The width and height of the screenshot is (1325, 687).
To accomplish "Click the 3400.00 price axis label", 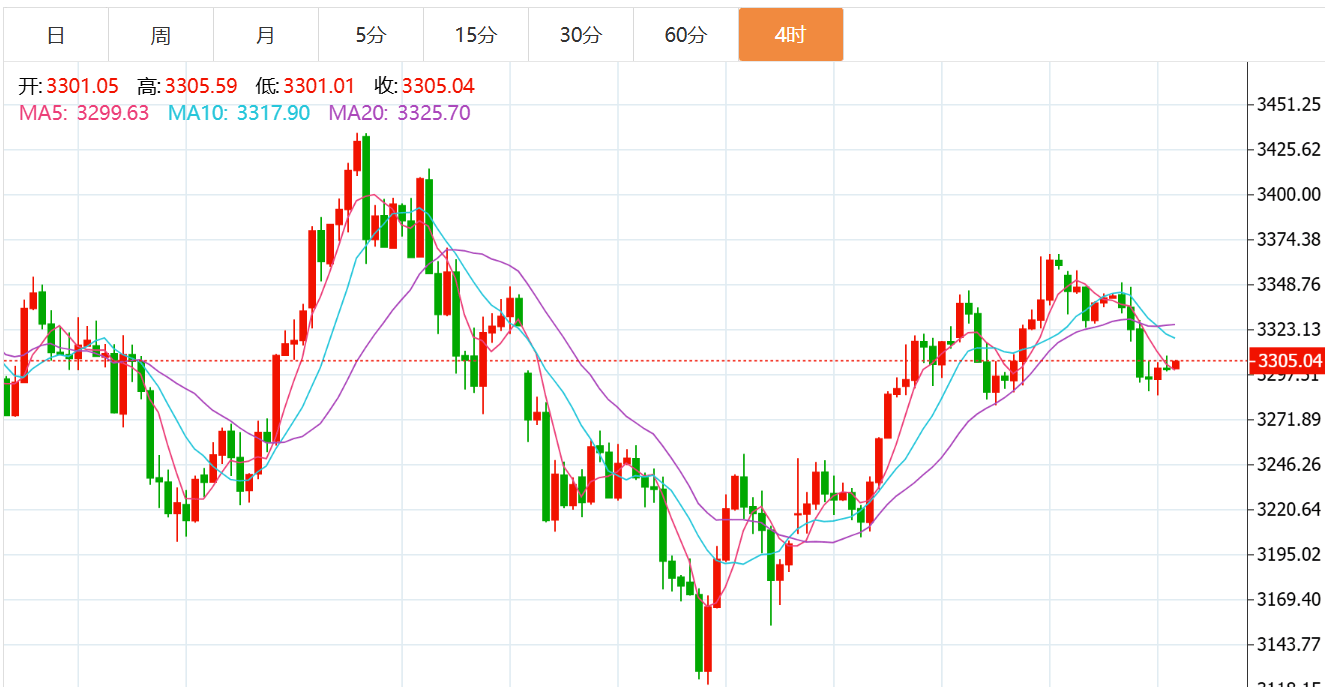I will 1288,194.
